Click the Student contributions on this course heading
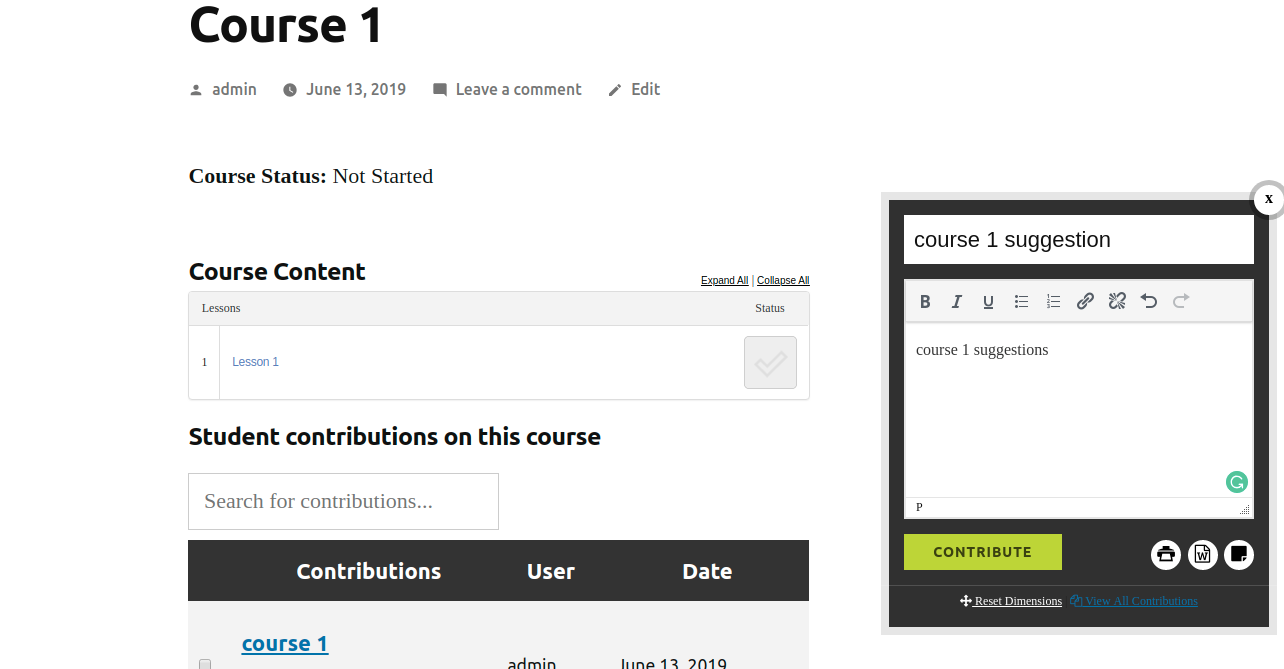Screen dimensions: 1284x669 (x=395, y=437)
